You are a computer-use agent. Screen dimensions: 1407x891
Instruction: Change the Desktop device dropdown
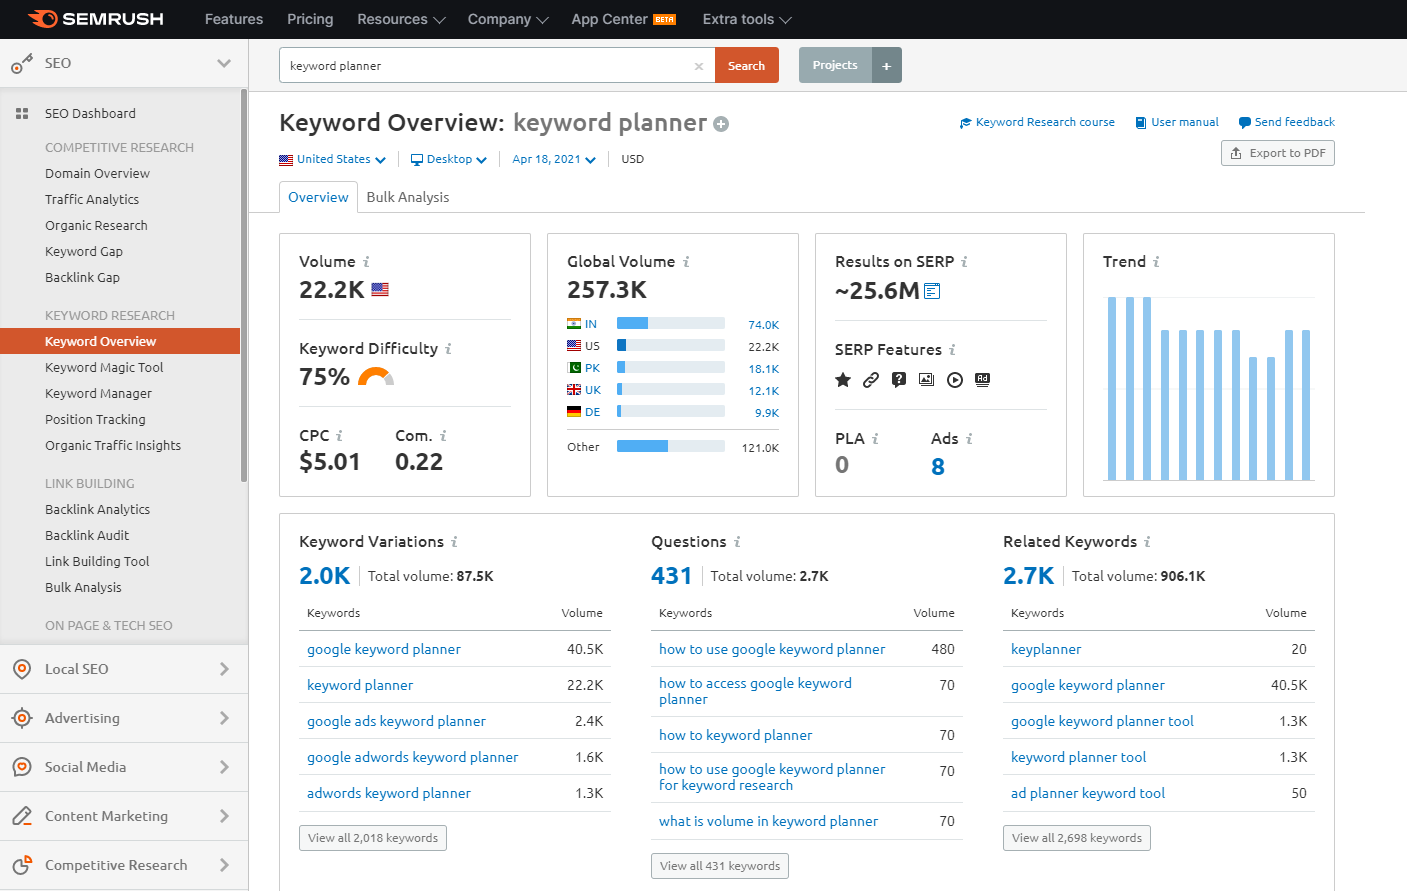click(449, 159)
